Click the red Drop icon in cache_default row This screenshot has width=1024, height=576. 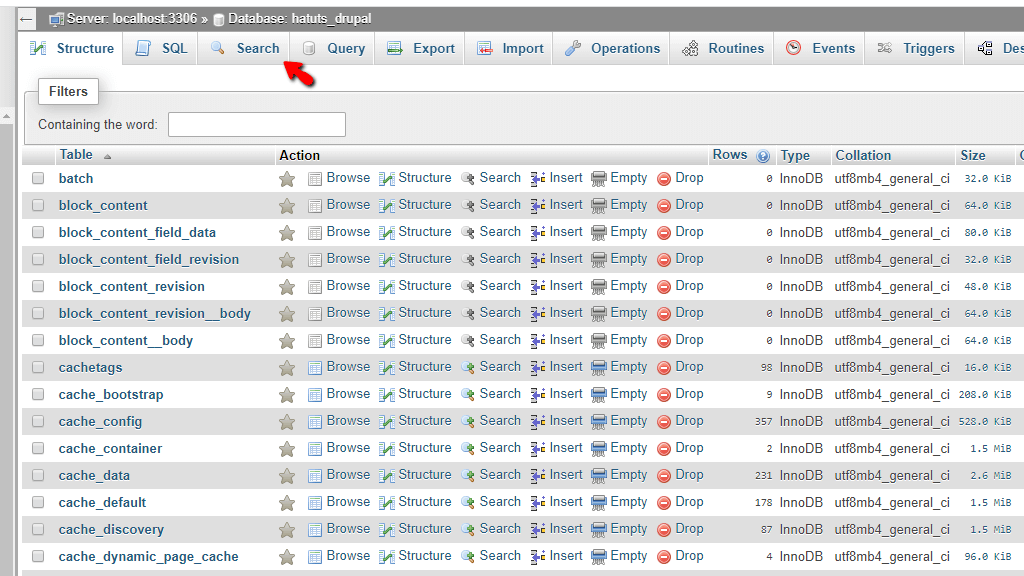pyautogui.click(x=664, y=503)
